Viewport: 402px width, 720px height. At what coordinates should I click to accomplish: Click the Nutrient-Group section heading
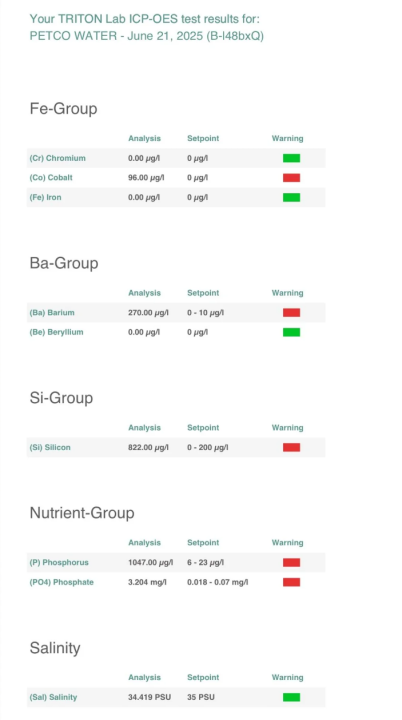click(x=82, y=513)
